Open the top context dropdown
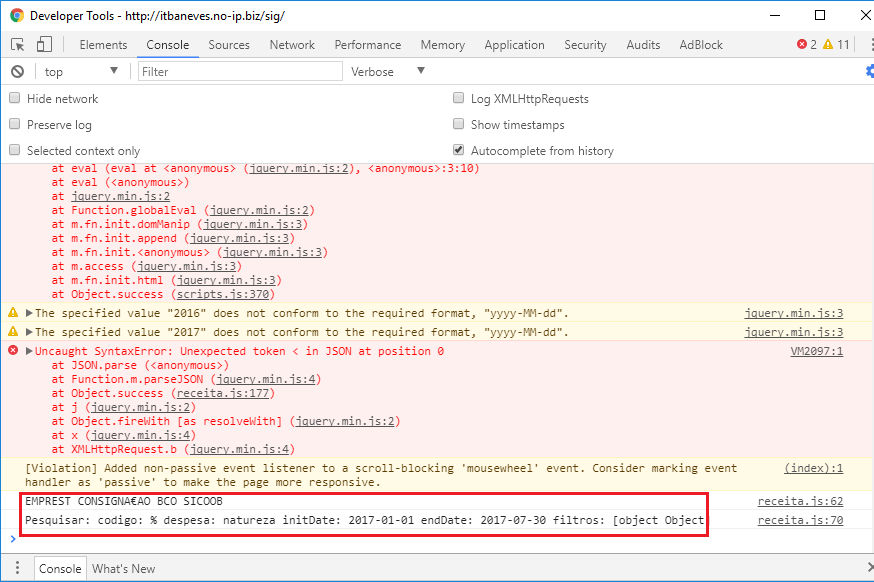 tap(81, 71)
